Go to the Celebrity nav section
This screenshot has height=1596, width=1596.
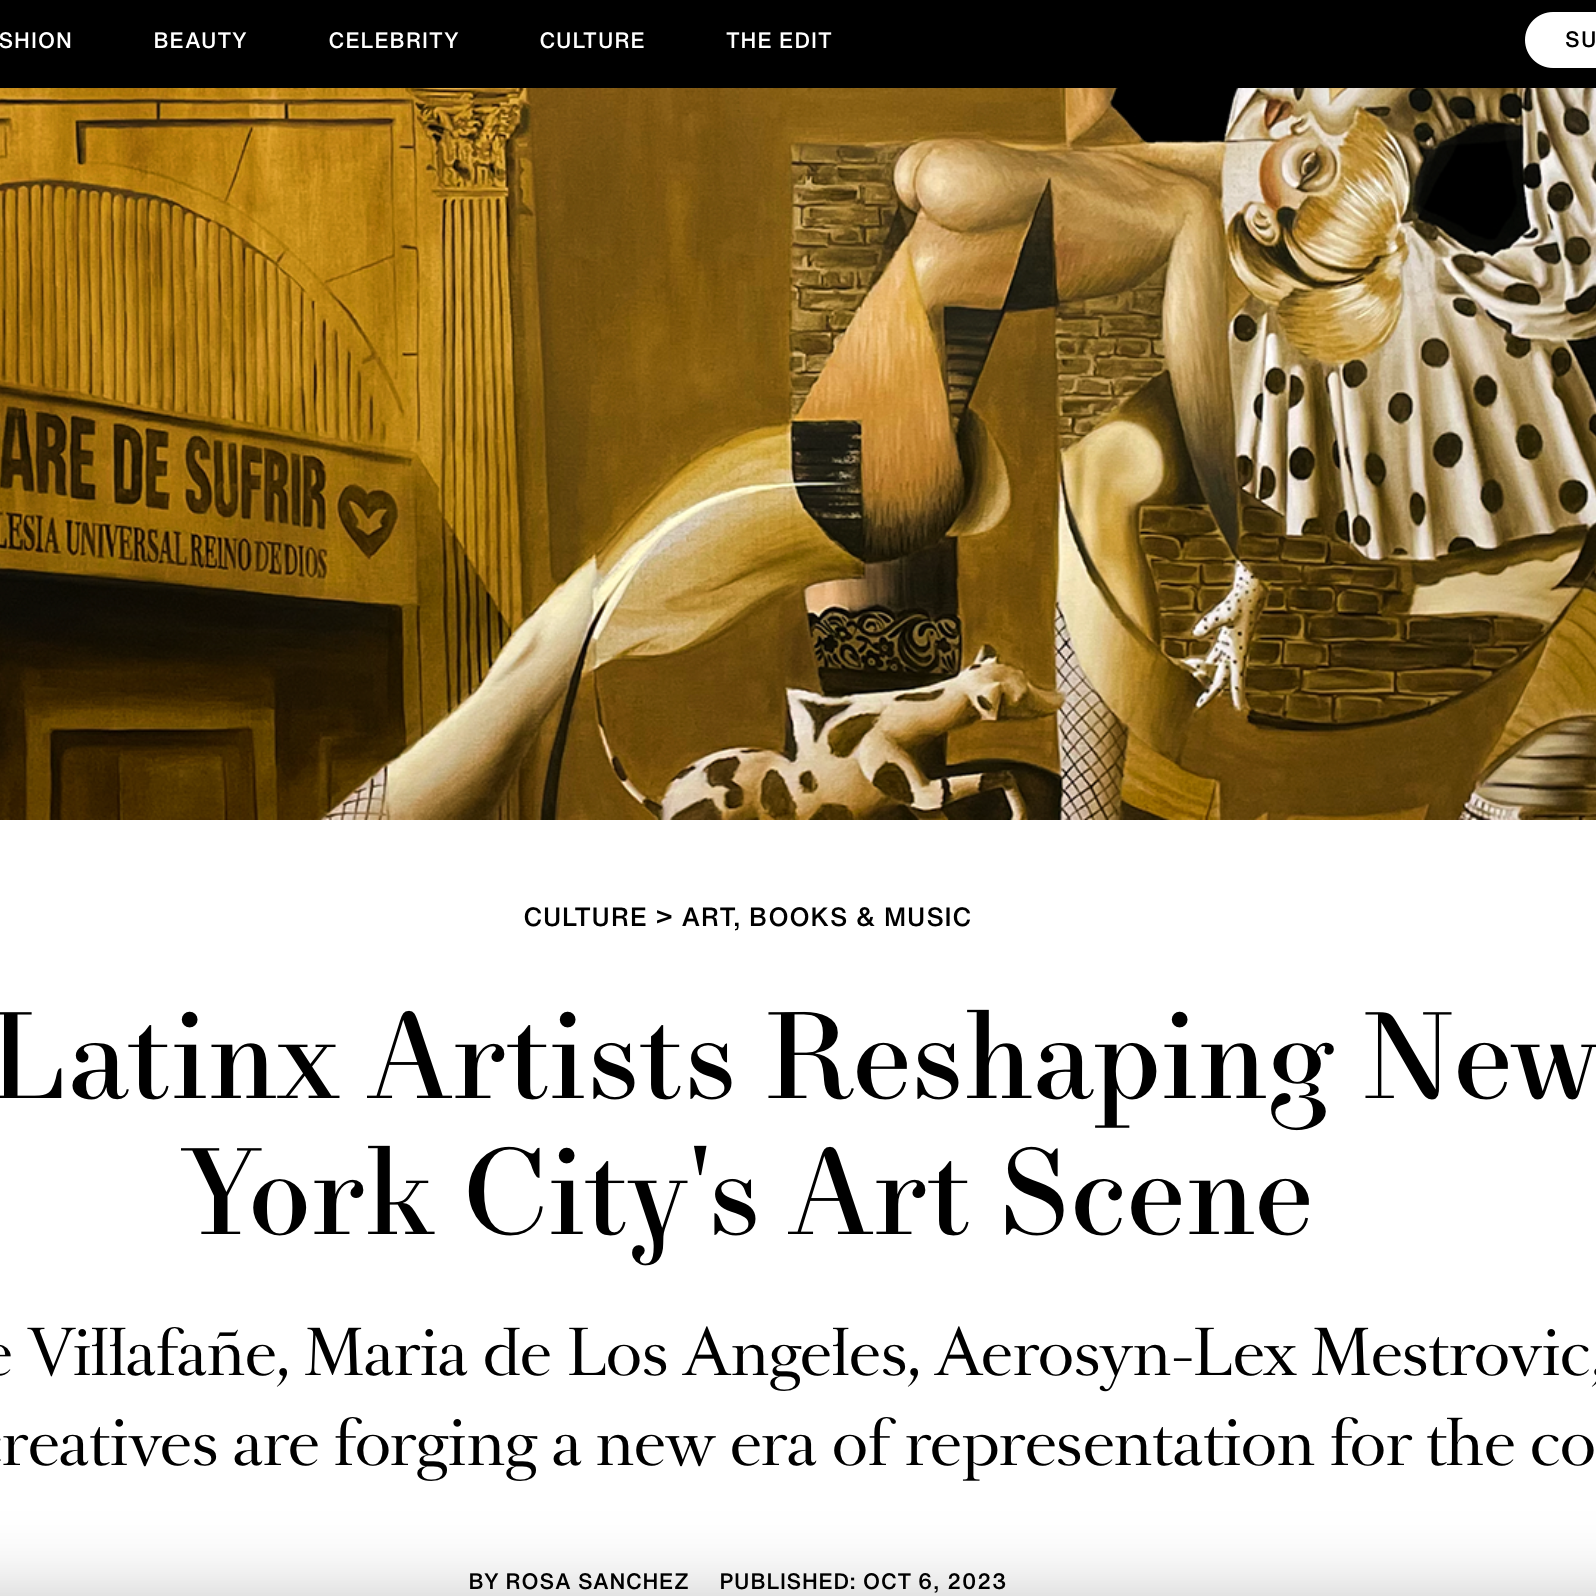[x=393, y=41]
